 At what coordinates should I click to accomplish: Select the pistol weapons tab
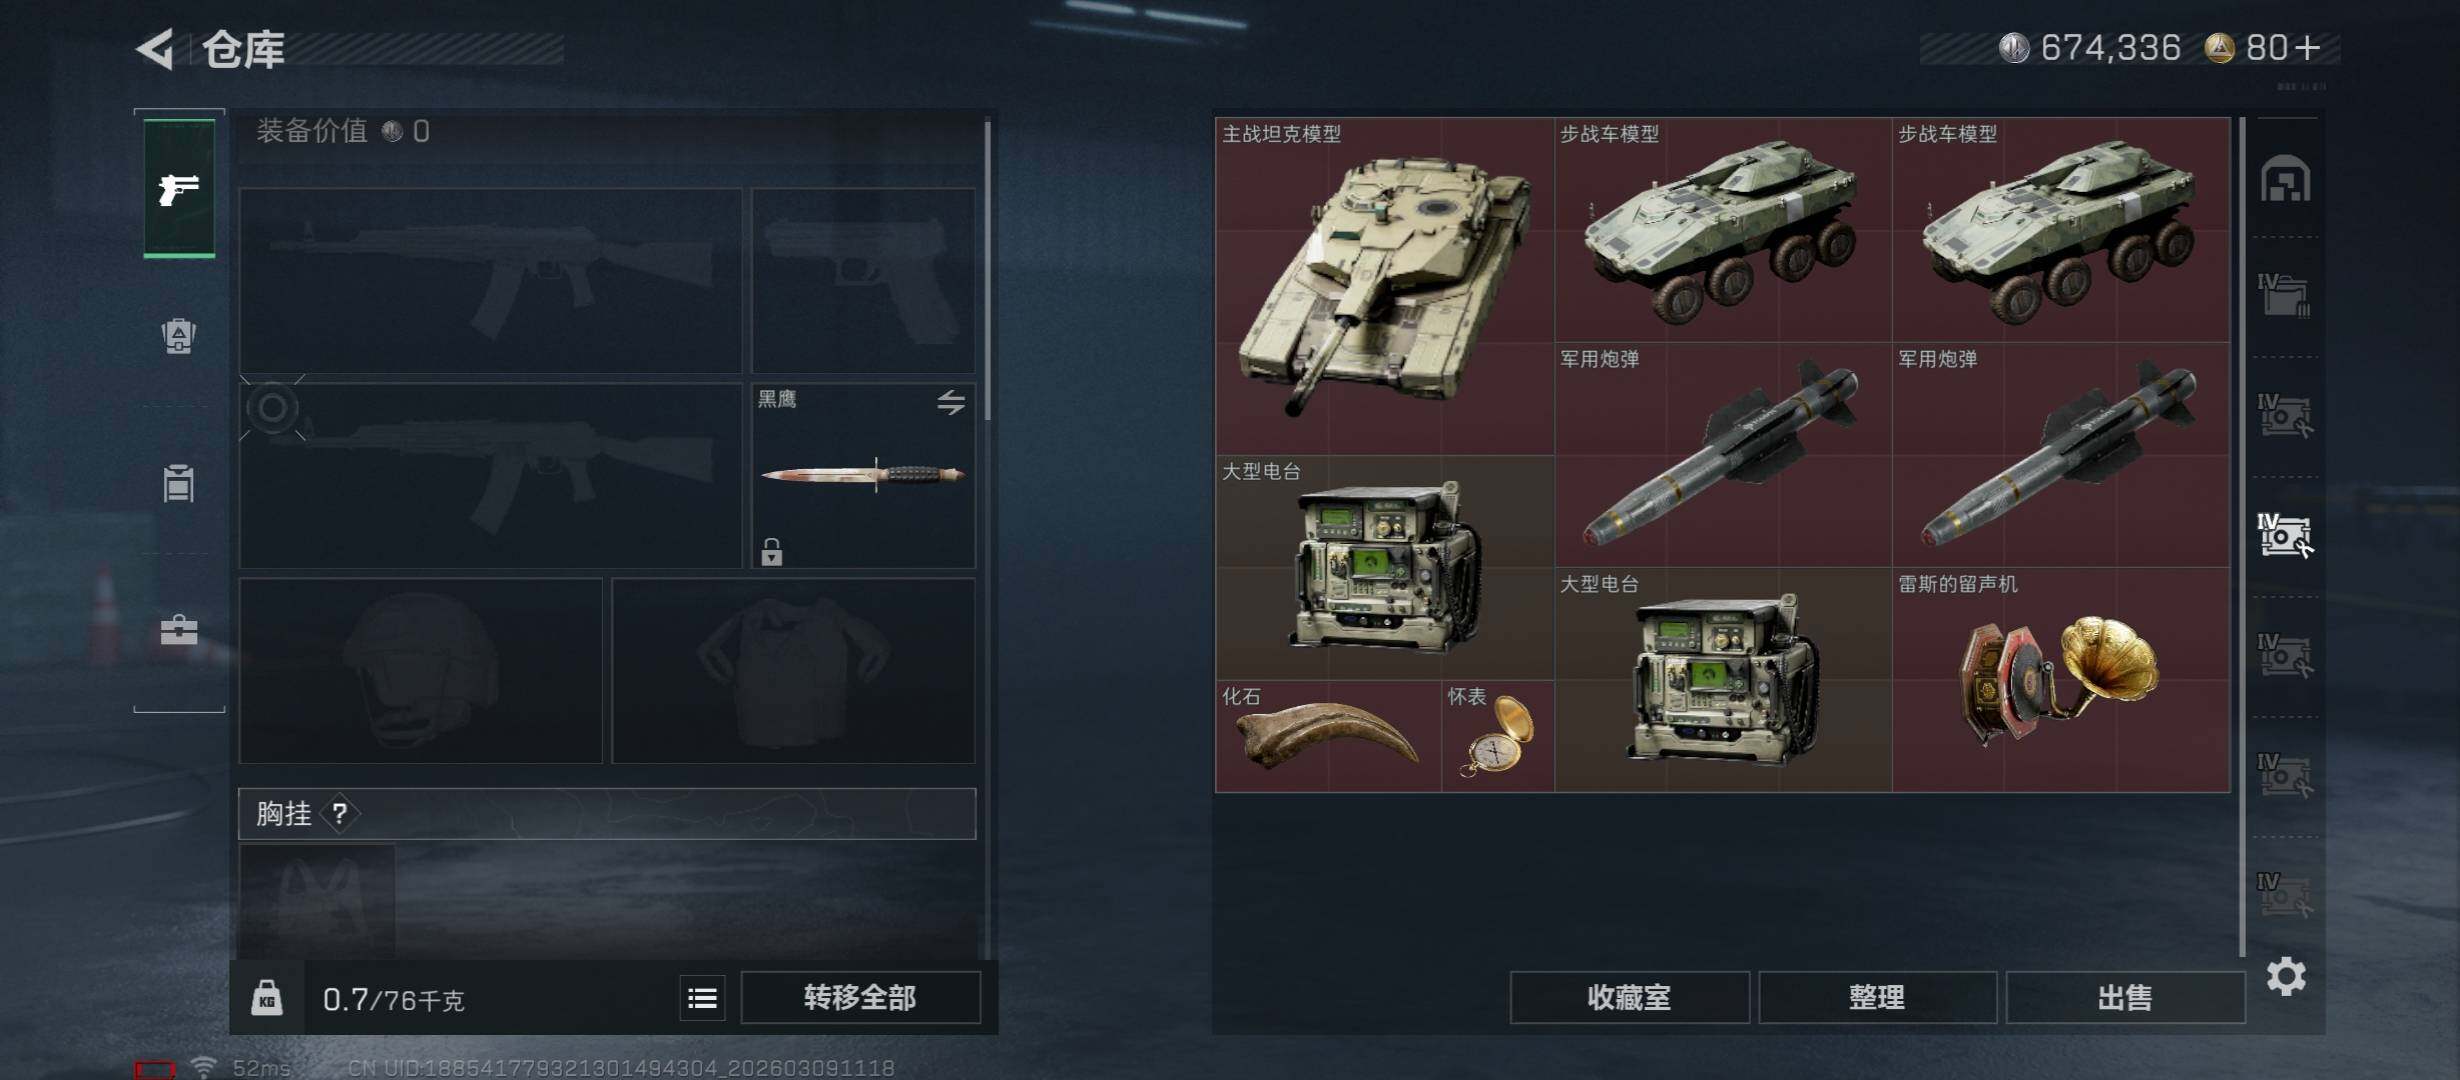pos(179,189)
